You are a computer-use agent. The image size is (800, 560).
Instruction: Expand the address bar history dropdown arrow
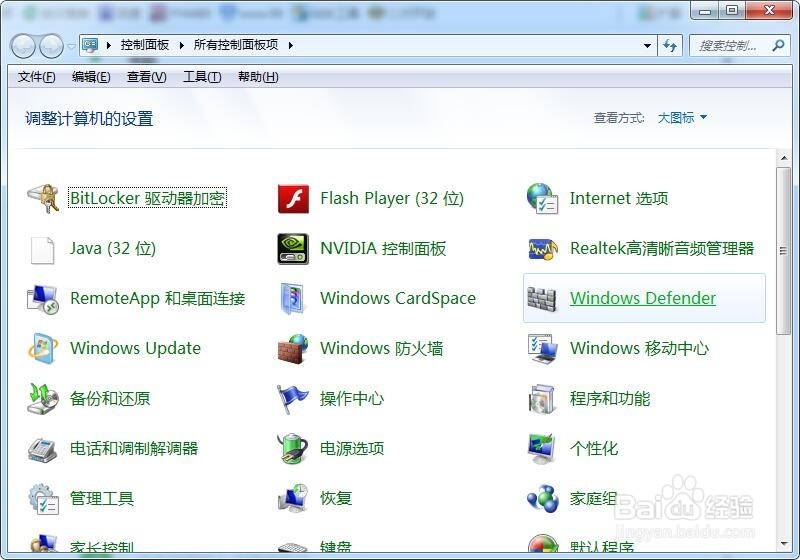coord(647,45)
